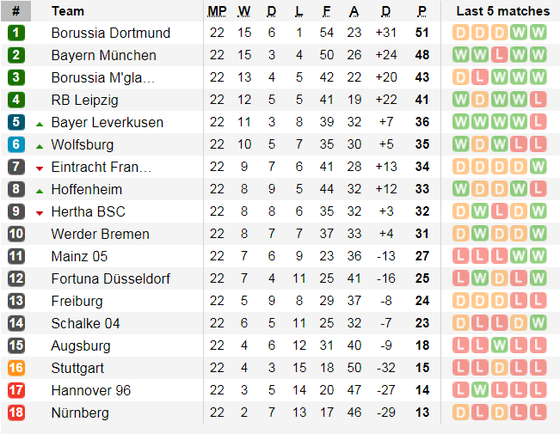560x434 pixels.
Task: Click the green up arrow beside Hoffenheim
Action: pyautogui.click(x=40, y=191)
